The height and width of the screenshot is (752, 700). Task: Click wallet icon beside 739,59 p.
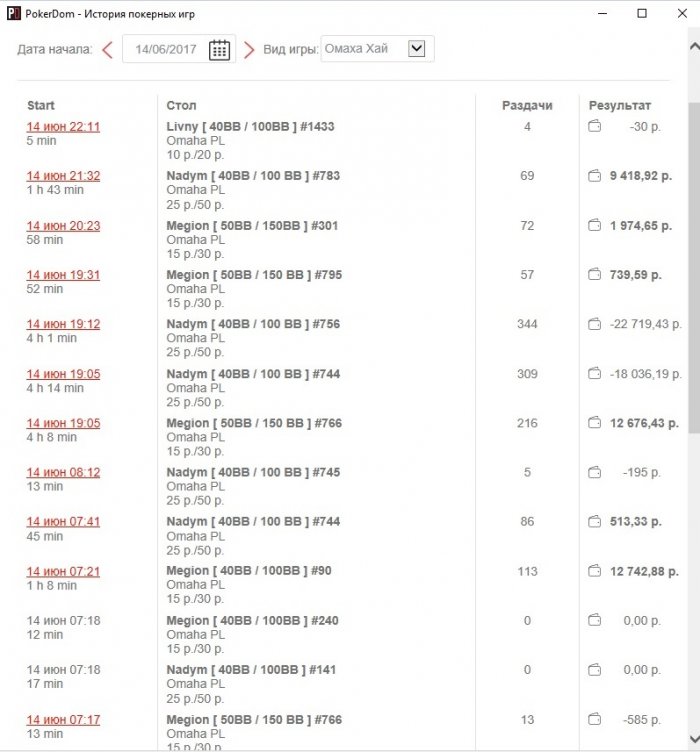(x=595, y=275)
